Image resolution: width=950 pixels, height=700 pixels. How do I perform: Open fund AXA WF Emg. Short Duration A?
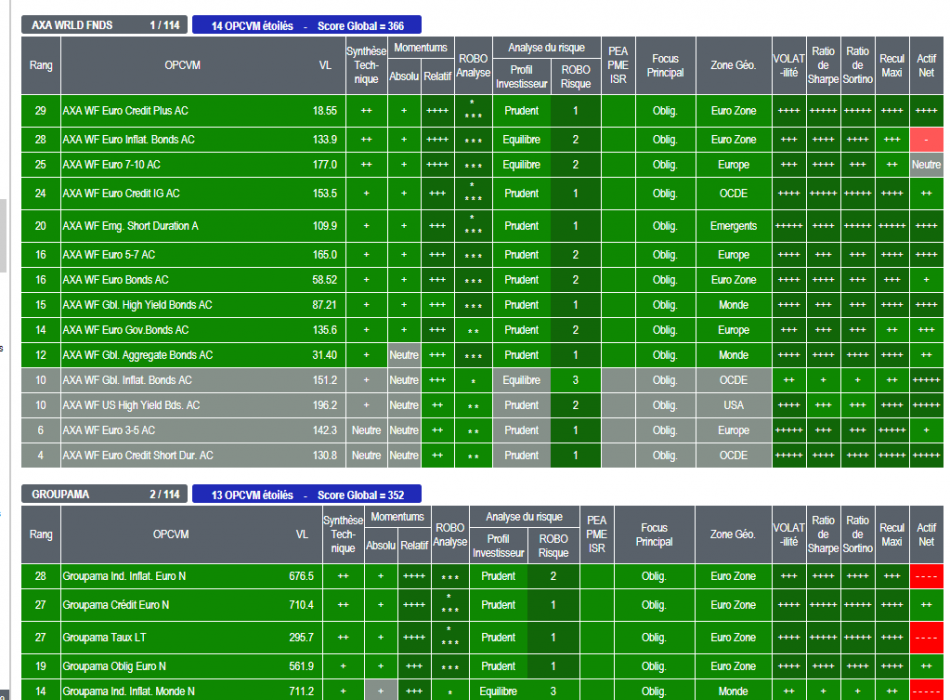[x=130, y=226]
